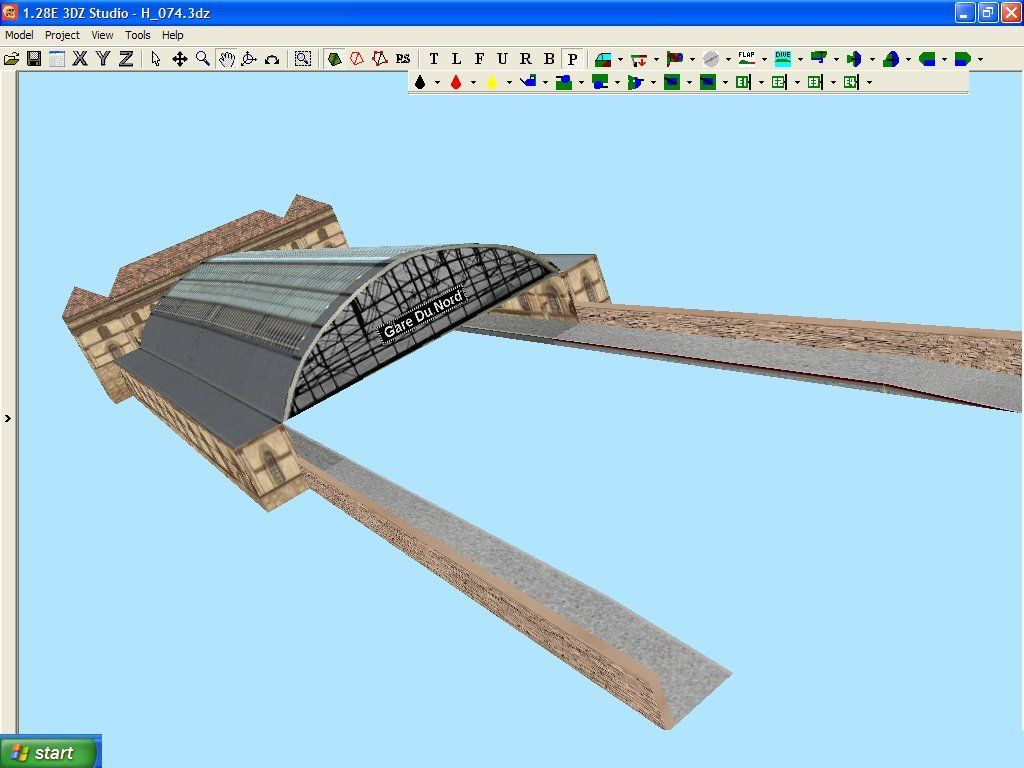Open the Model menu
The image size is (1024, 768).
(19, 35)
